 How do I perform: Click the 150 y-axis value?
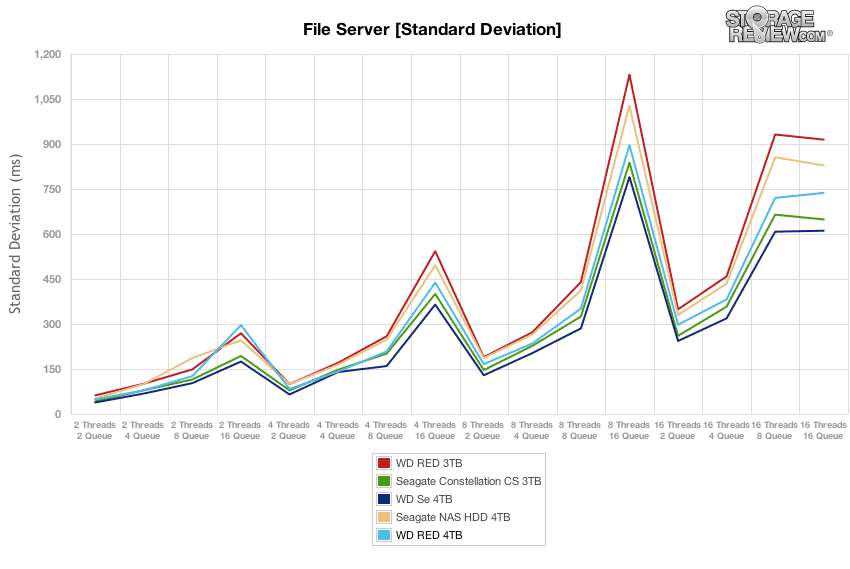tap(53, 370)
